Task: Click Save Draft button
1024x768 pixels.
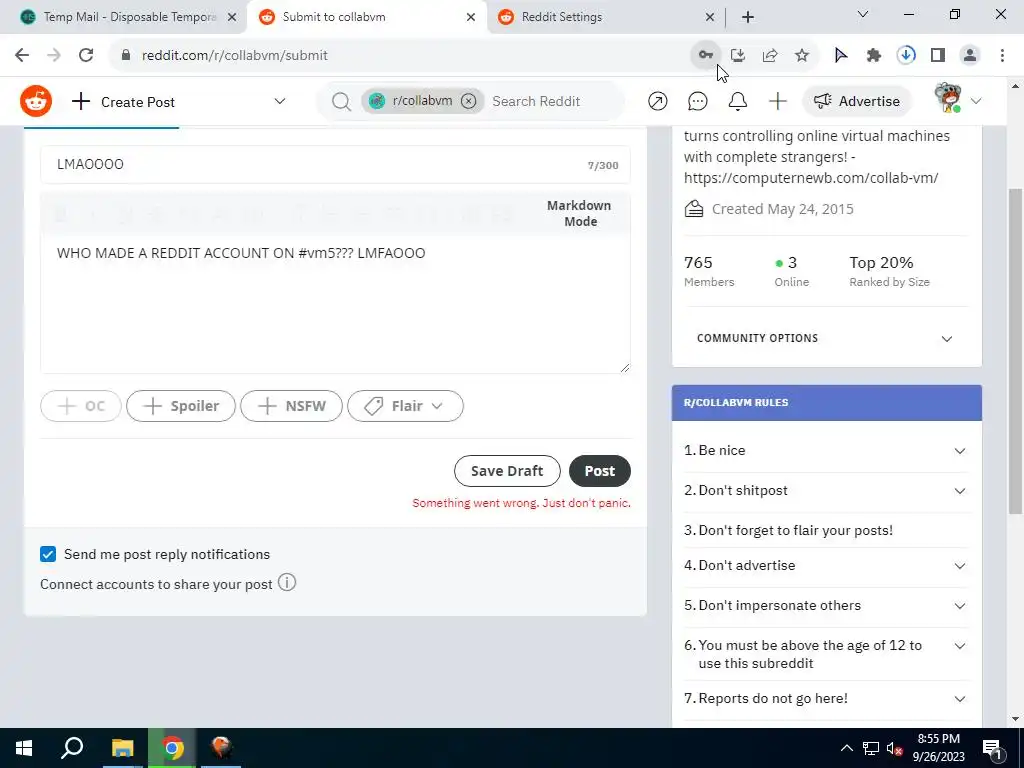Action: coord(507,471)
